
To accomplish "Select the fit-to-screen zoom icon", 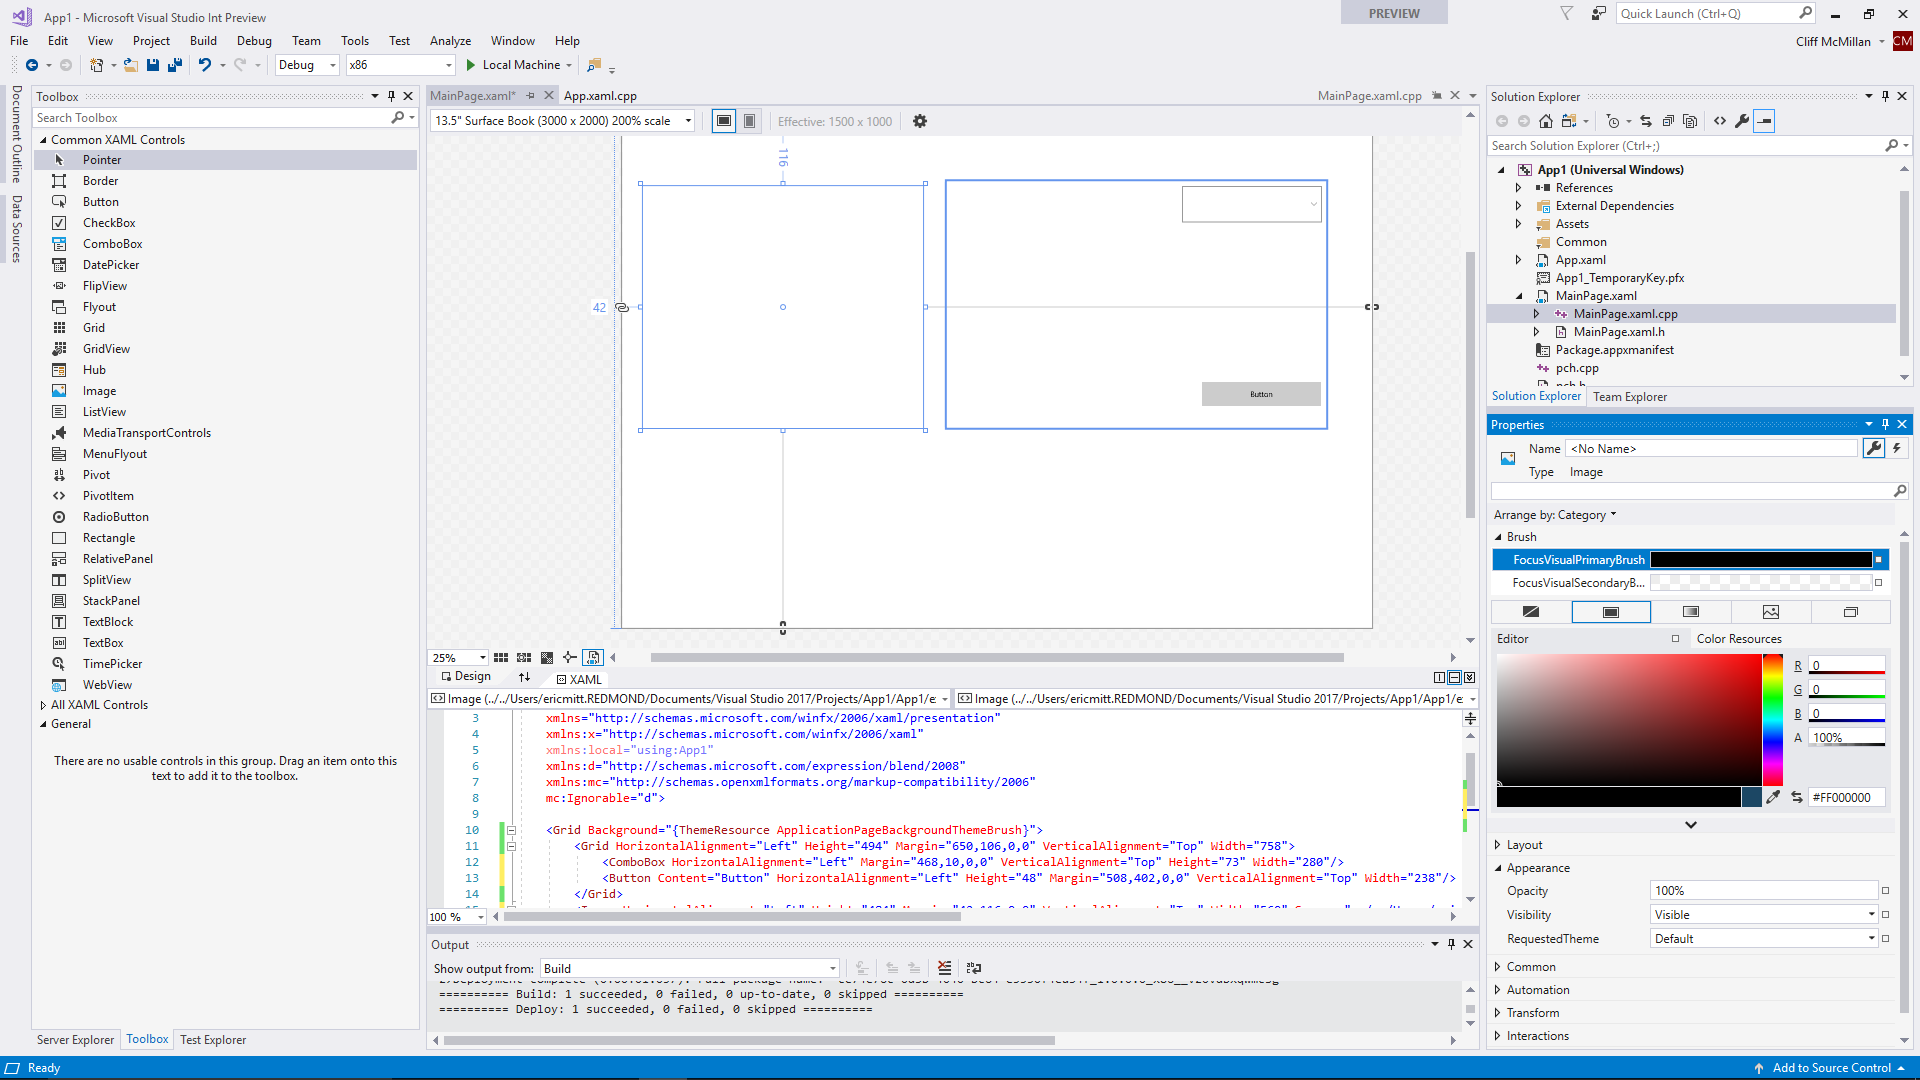I will (x=591, y=657).
